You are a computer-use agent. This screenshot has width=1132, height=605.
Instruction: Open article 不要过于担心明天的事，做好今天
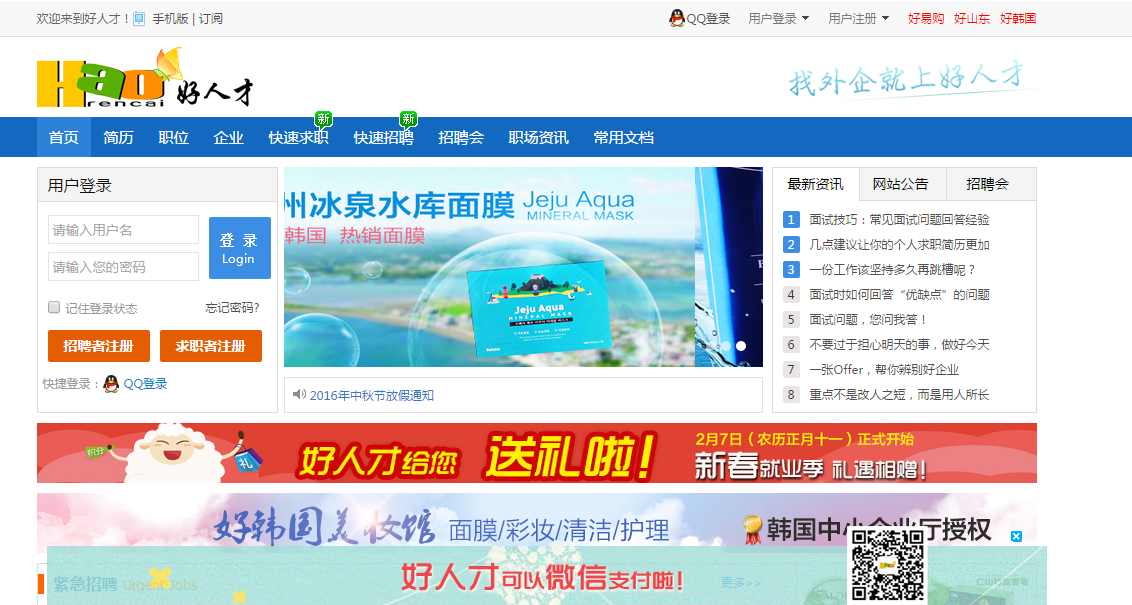pyautogui.click(x=900, y=344)
